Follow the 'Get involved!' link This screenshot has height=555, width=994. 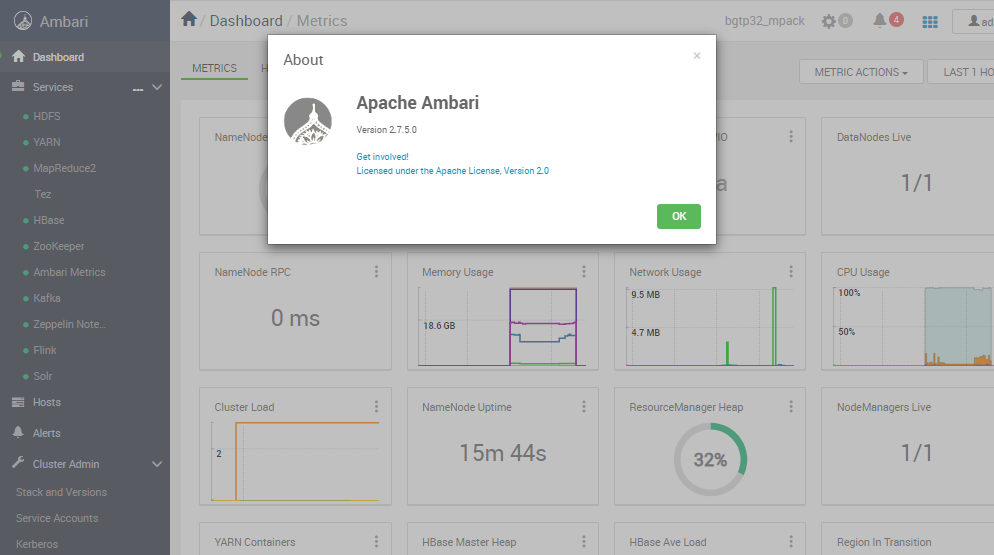click(x=382, y=157)
